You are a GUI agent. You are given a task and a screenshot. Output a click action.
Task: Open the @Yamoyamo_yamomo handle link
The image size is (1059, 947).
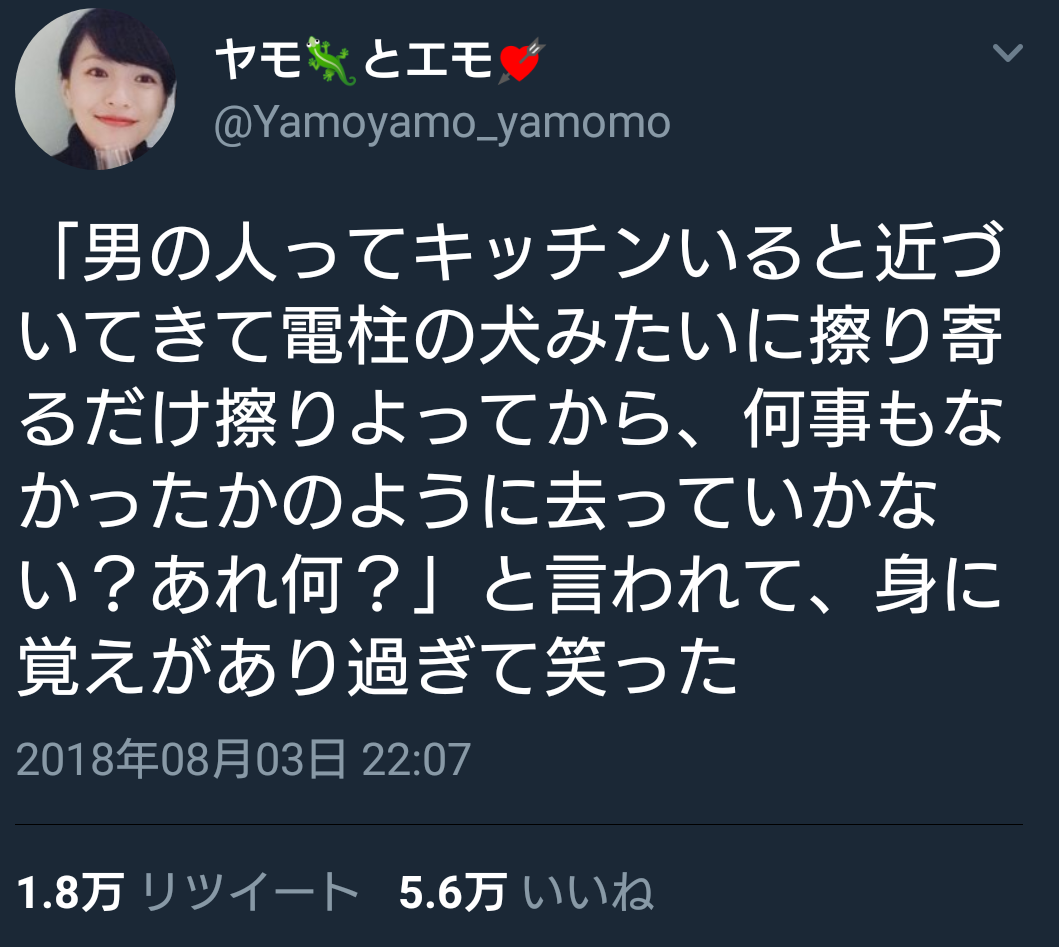442,123
